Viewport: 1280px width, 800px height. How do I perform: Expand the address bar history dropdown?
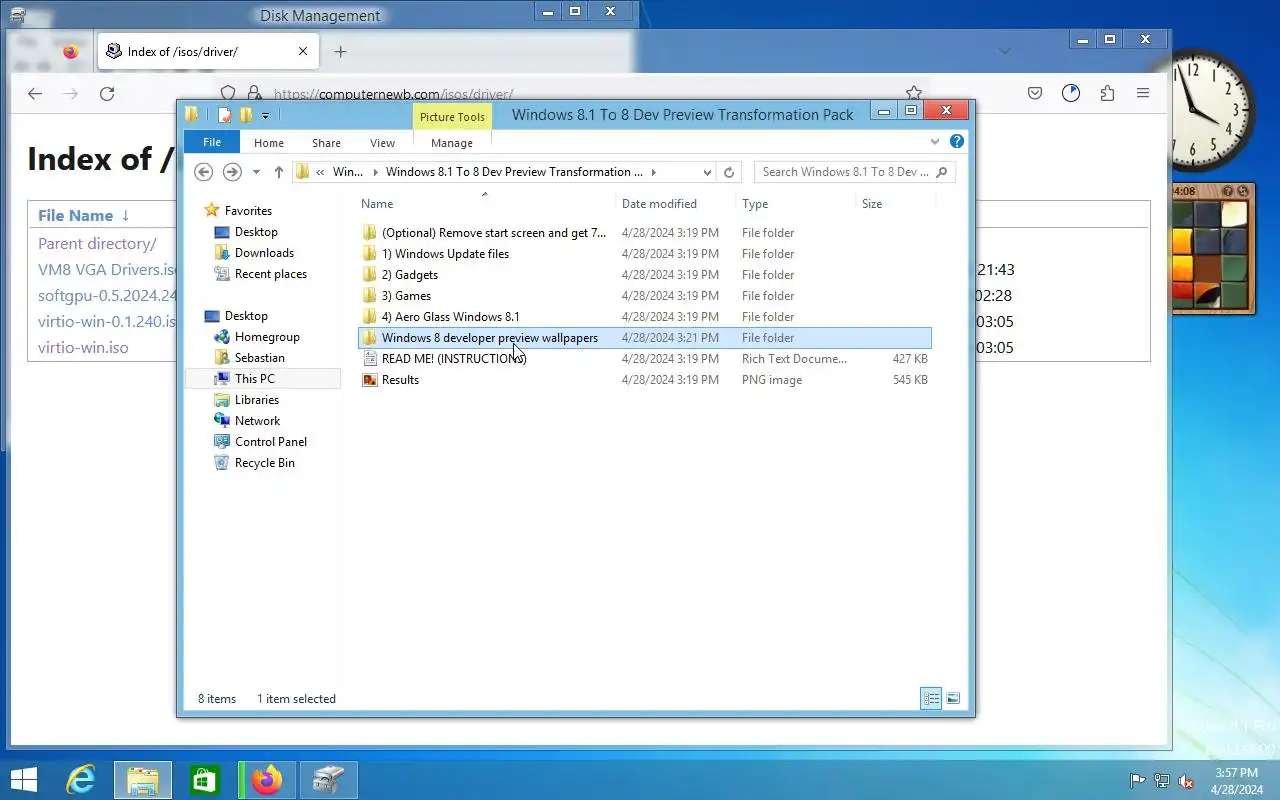(707, 172)
